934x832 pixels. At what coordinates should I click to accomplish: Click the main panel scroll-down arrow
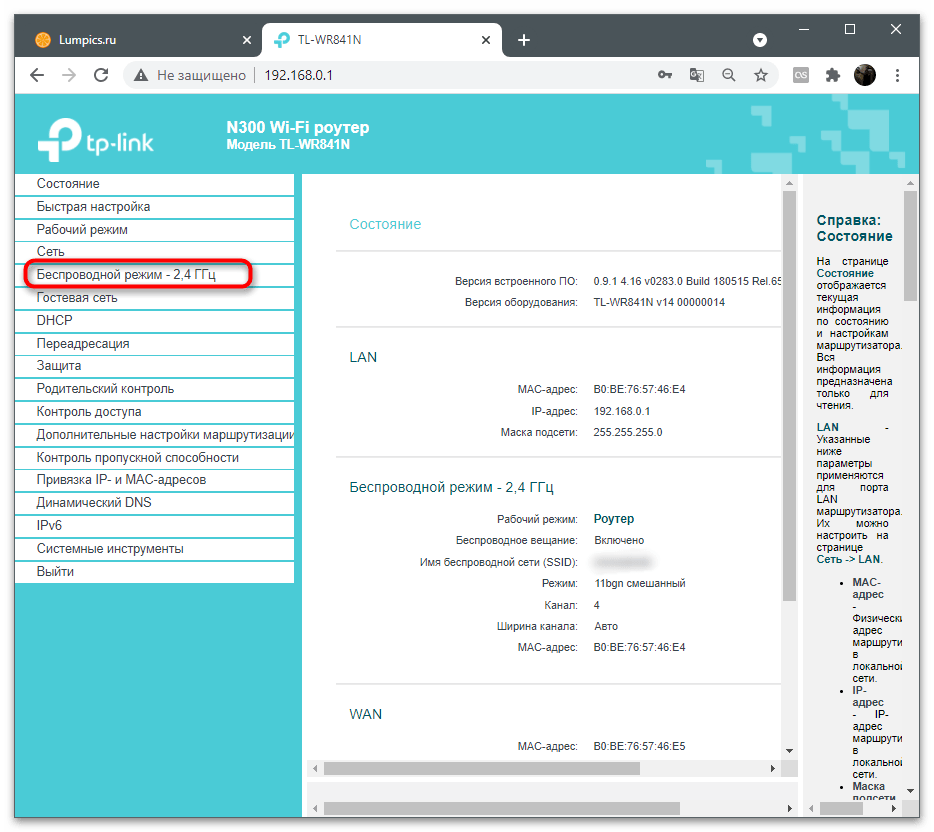[789, 751]
